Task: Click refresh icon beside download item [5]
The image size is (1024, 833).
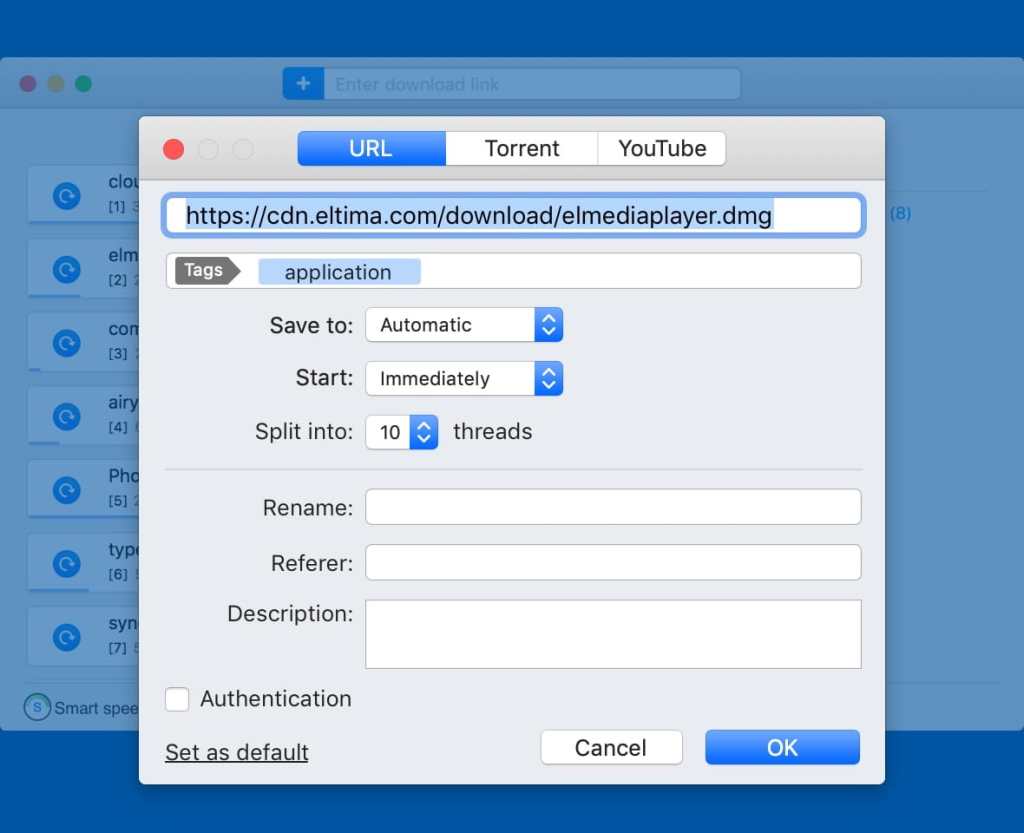Action: (x=66, y=490)
